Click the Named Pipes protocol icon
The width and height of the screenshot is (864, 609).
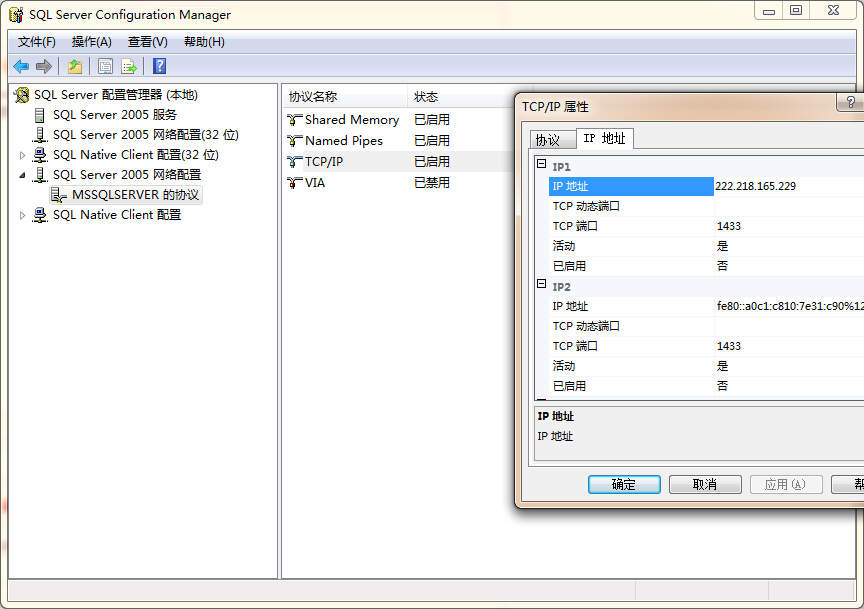pos(295,141)
